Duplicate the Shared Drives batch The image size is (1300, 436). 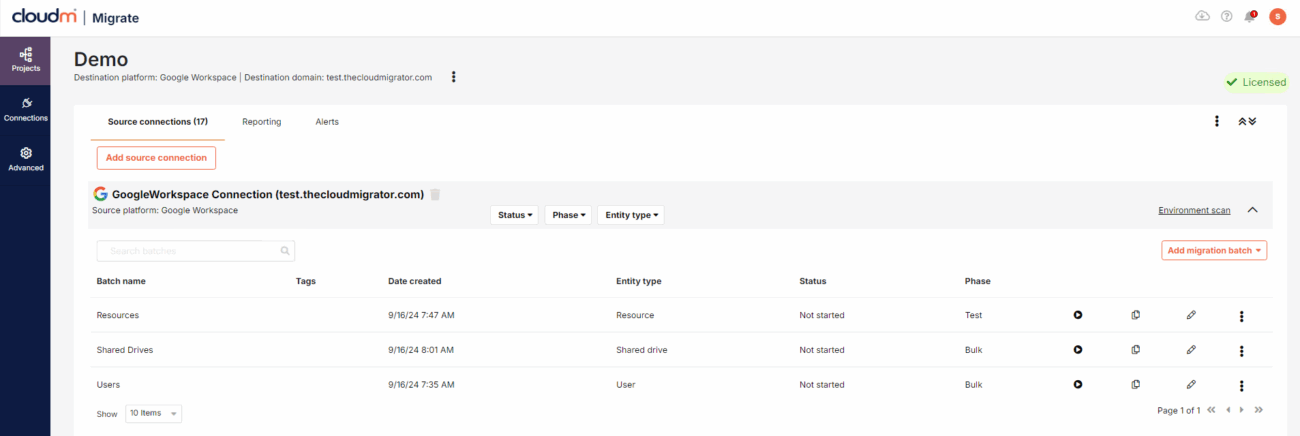(x=1135, y=350)
